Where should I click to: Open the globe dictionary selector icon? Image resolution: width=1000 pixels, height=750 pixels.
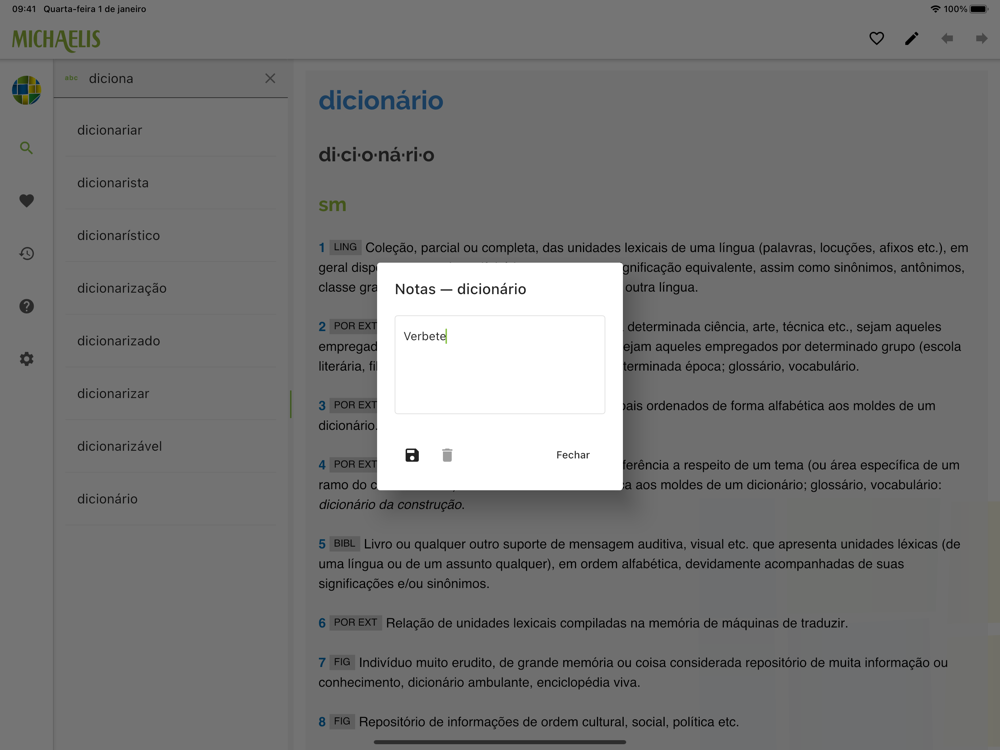click(x=26, y=90)
